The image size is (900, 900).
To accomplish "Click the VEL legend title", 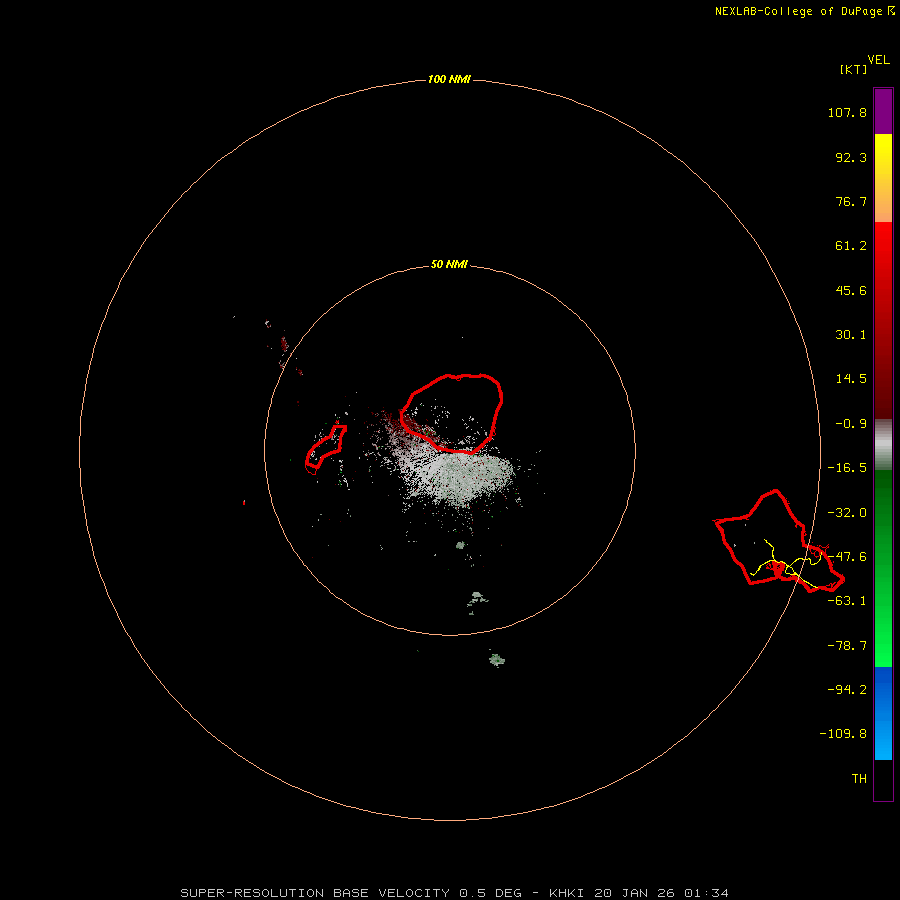I will (x=878, y=60).
